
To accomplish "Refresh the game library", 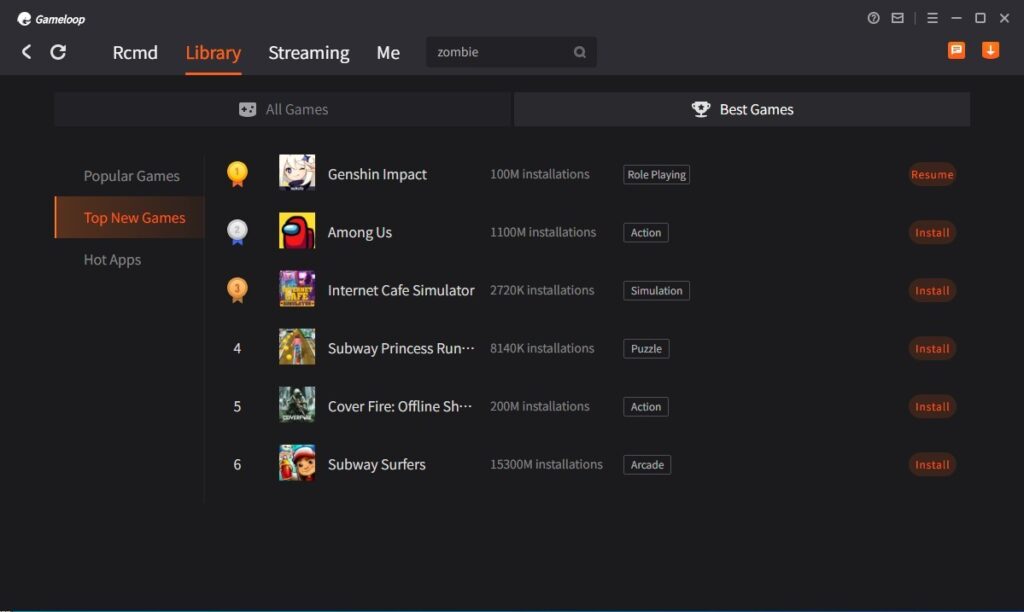I will [58, 52].
